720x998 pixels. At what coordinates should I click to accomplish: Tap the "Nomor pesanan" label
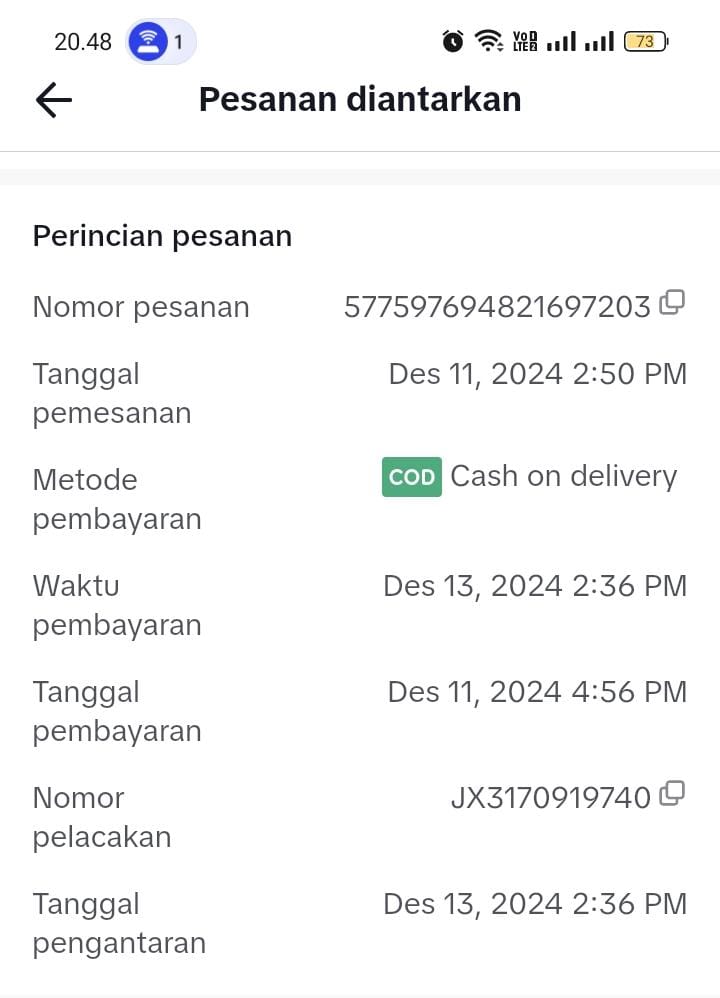141,307
